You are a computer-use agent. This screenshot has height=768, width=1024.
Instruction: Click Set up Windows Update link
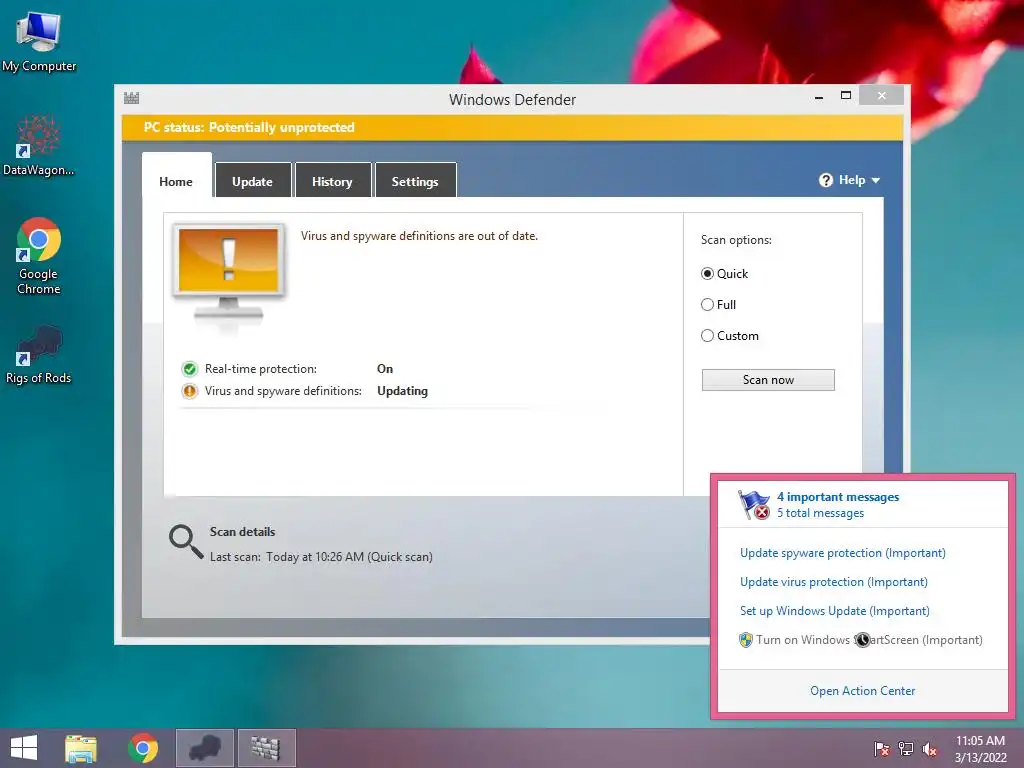[835, 611]
